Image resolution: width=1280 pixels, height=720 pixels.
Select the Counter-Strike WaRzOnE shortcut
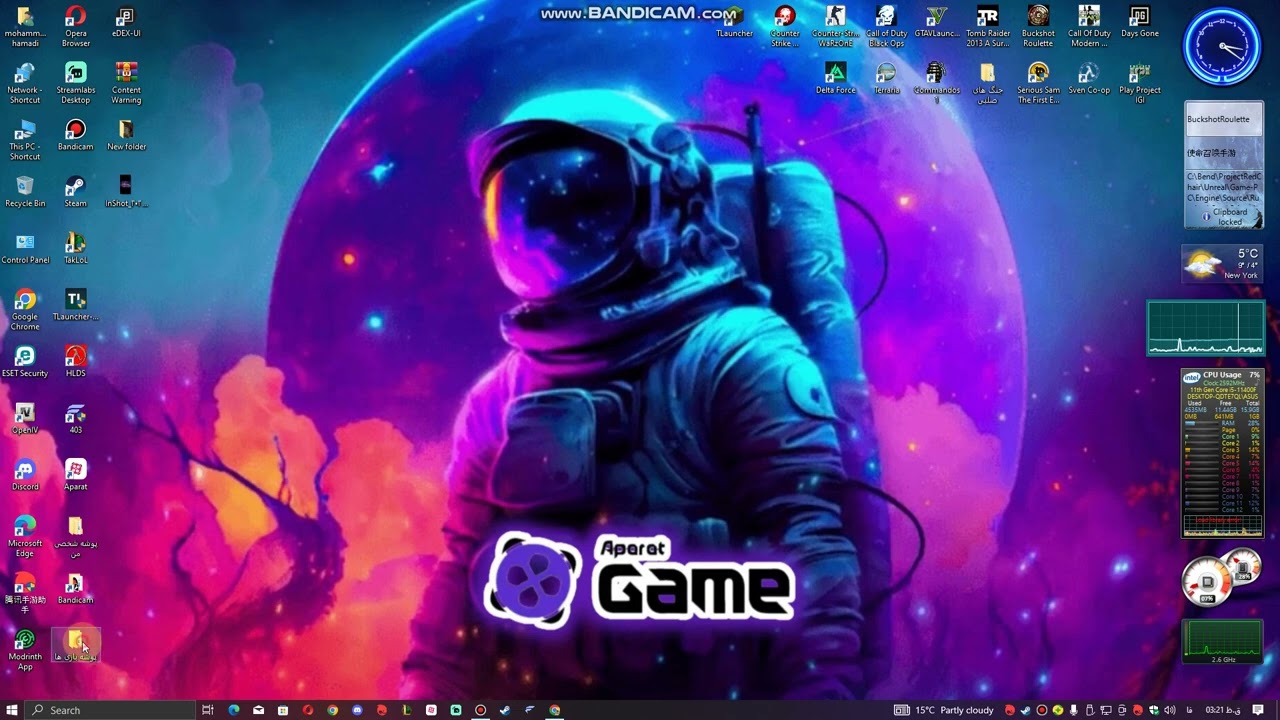coord(835,26)
